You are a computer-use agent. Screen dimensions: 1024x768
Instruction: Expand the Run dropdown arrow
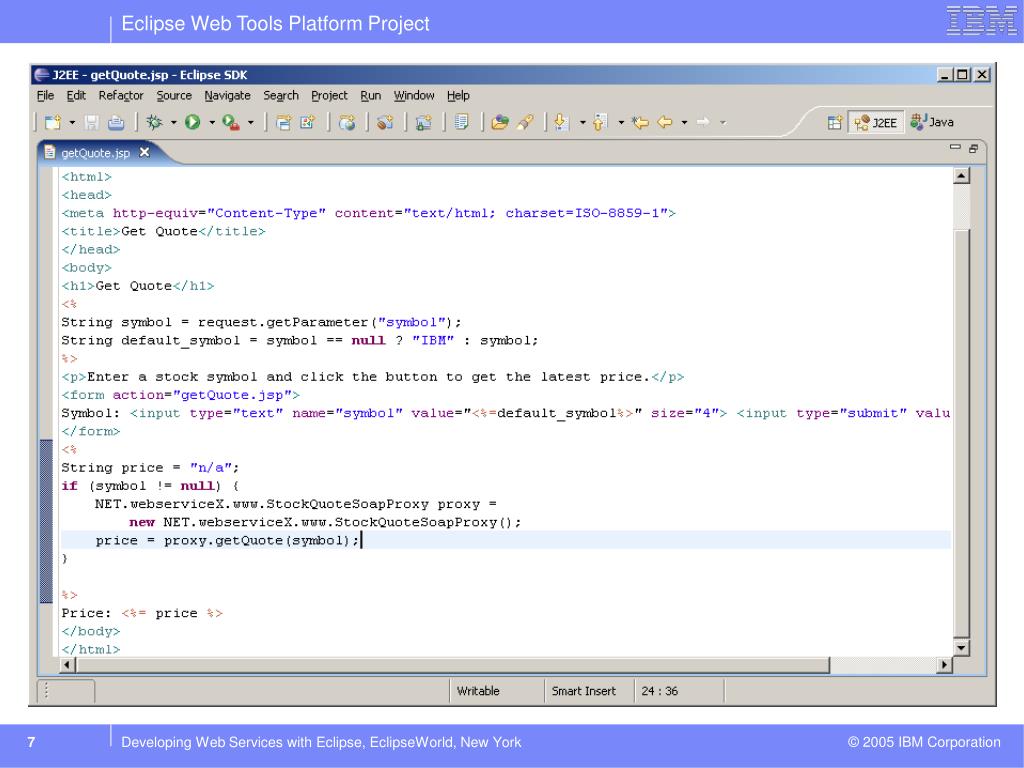tap(212, 122)
